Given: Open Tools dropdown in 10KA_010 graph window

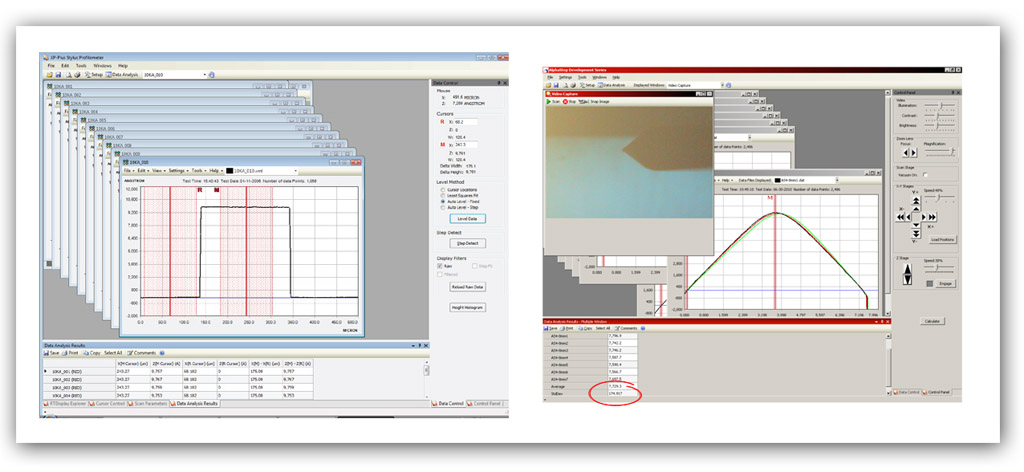Looking at the screenshot, I should point(198,170).
